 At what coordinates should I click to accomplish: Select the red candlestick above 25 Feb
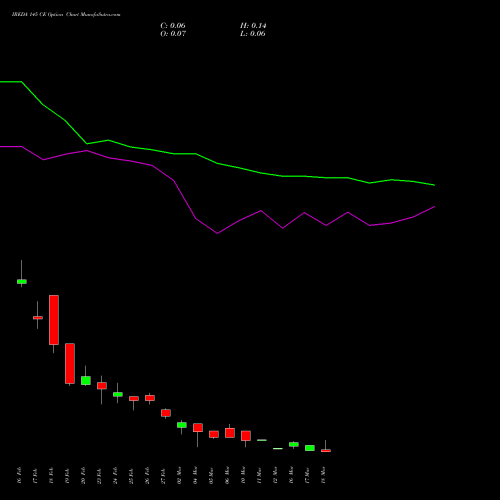click(134, 398)
